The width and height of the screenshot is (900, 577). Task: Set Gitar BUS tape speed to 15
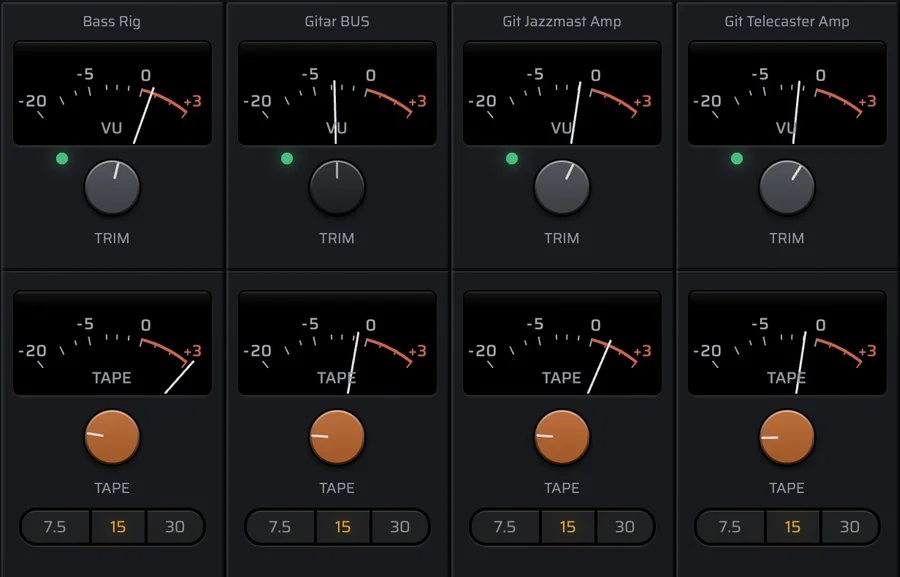(x=343, y=526)
